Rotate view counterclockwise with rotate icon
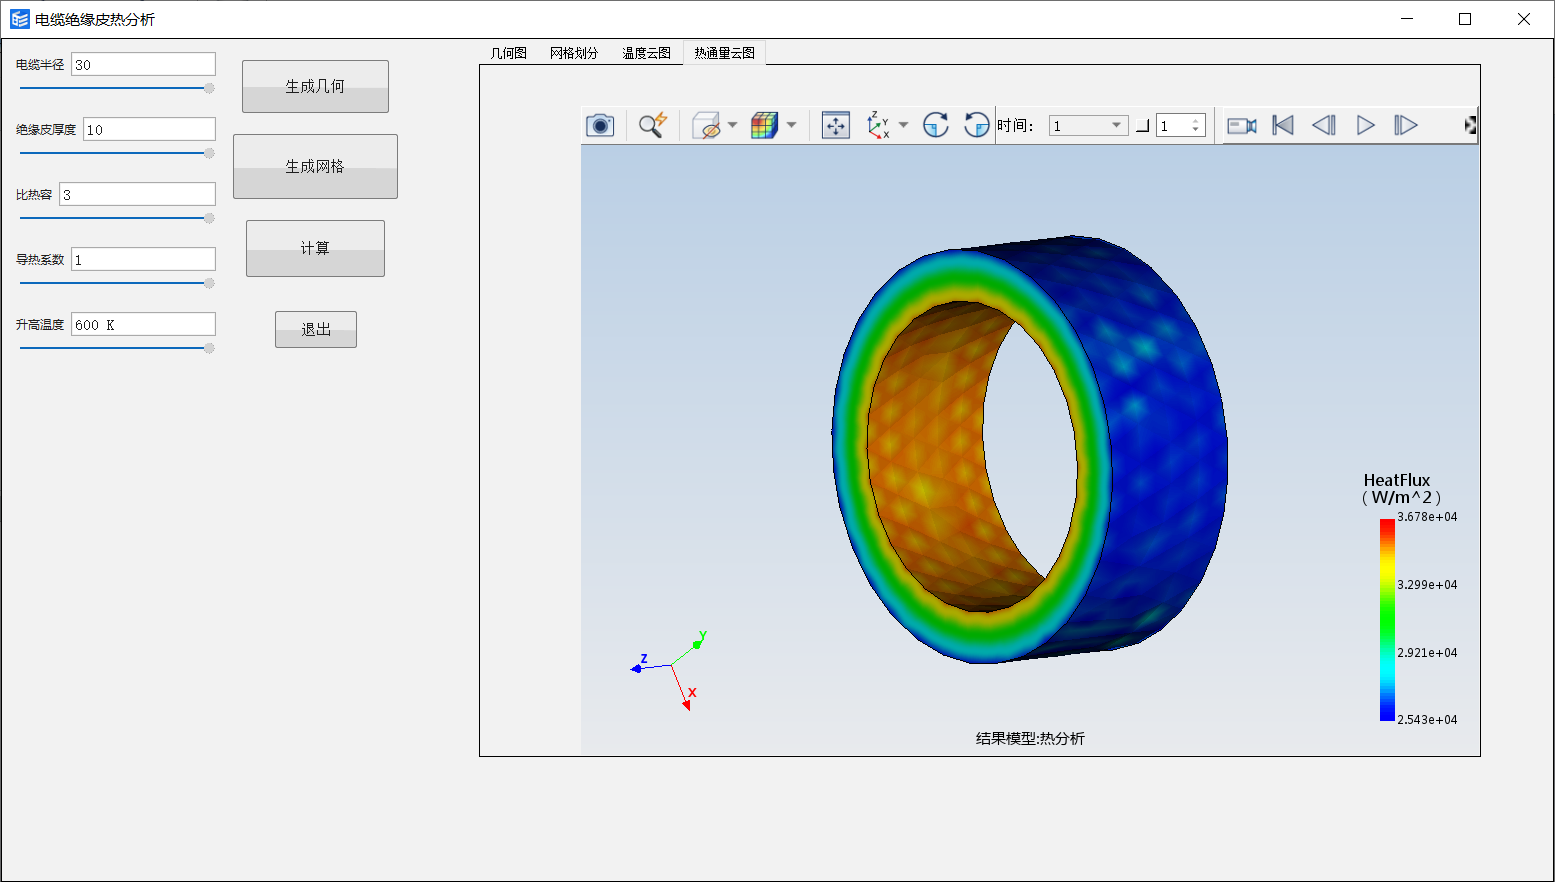Screen dimensions: 1555x882 pyautogui.click(x=976, y=125)
